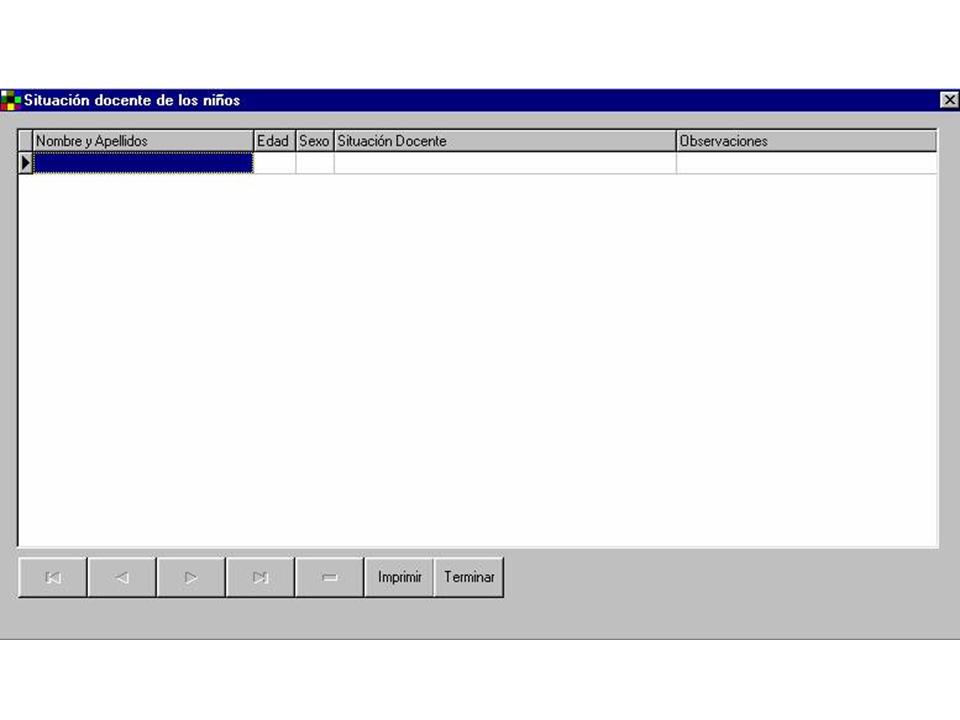Select the Sexo column header
Screen dimensions: 960x720
pos(314,141)
